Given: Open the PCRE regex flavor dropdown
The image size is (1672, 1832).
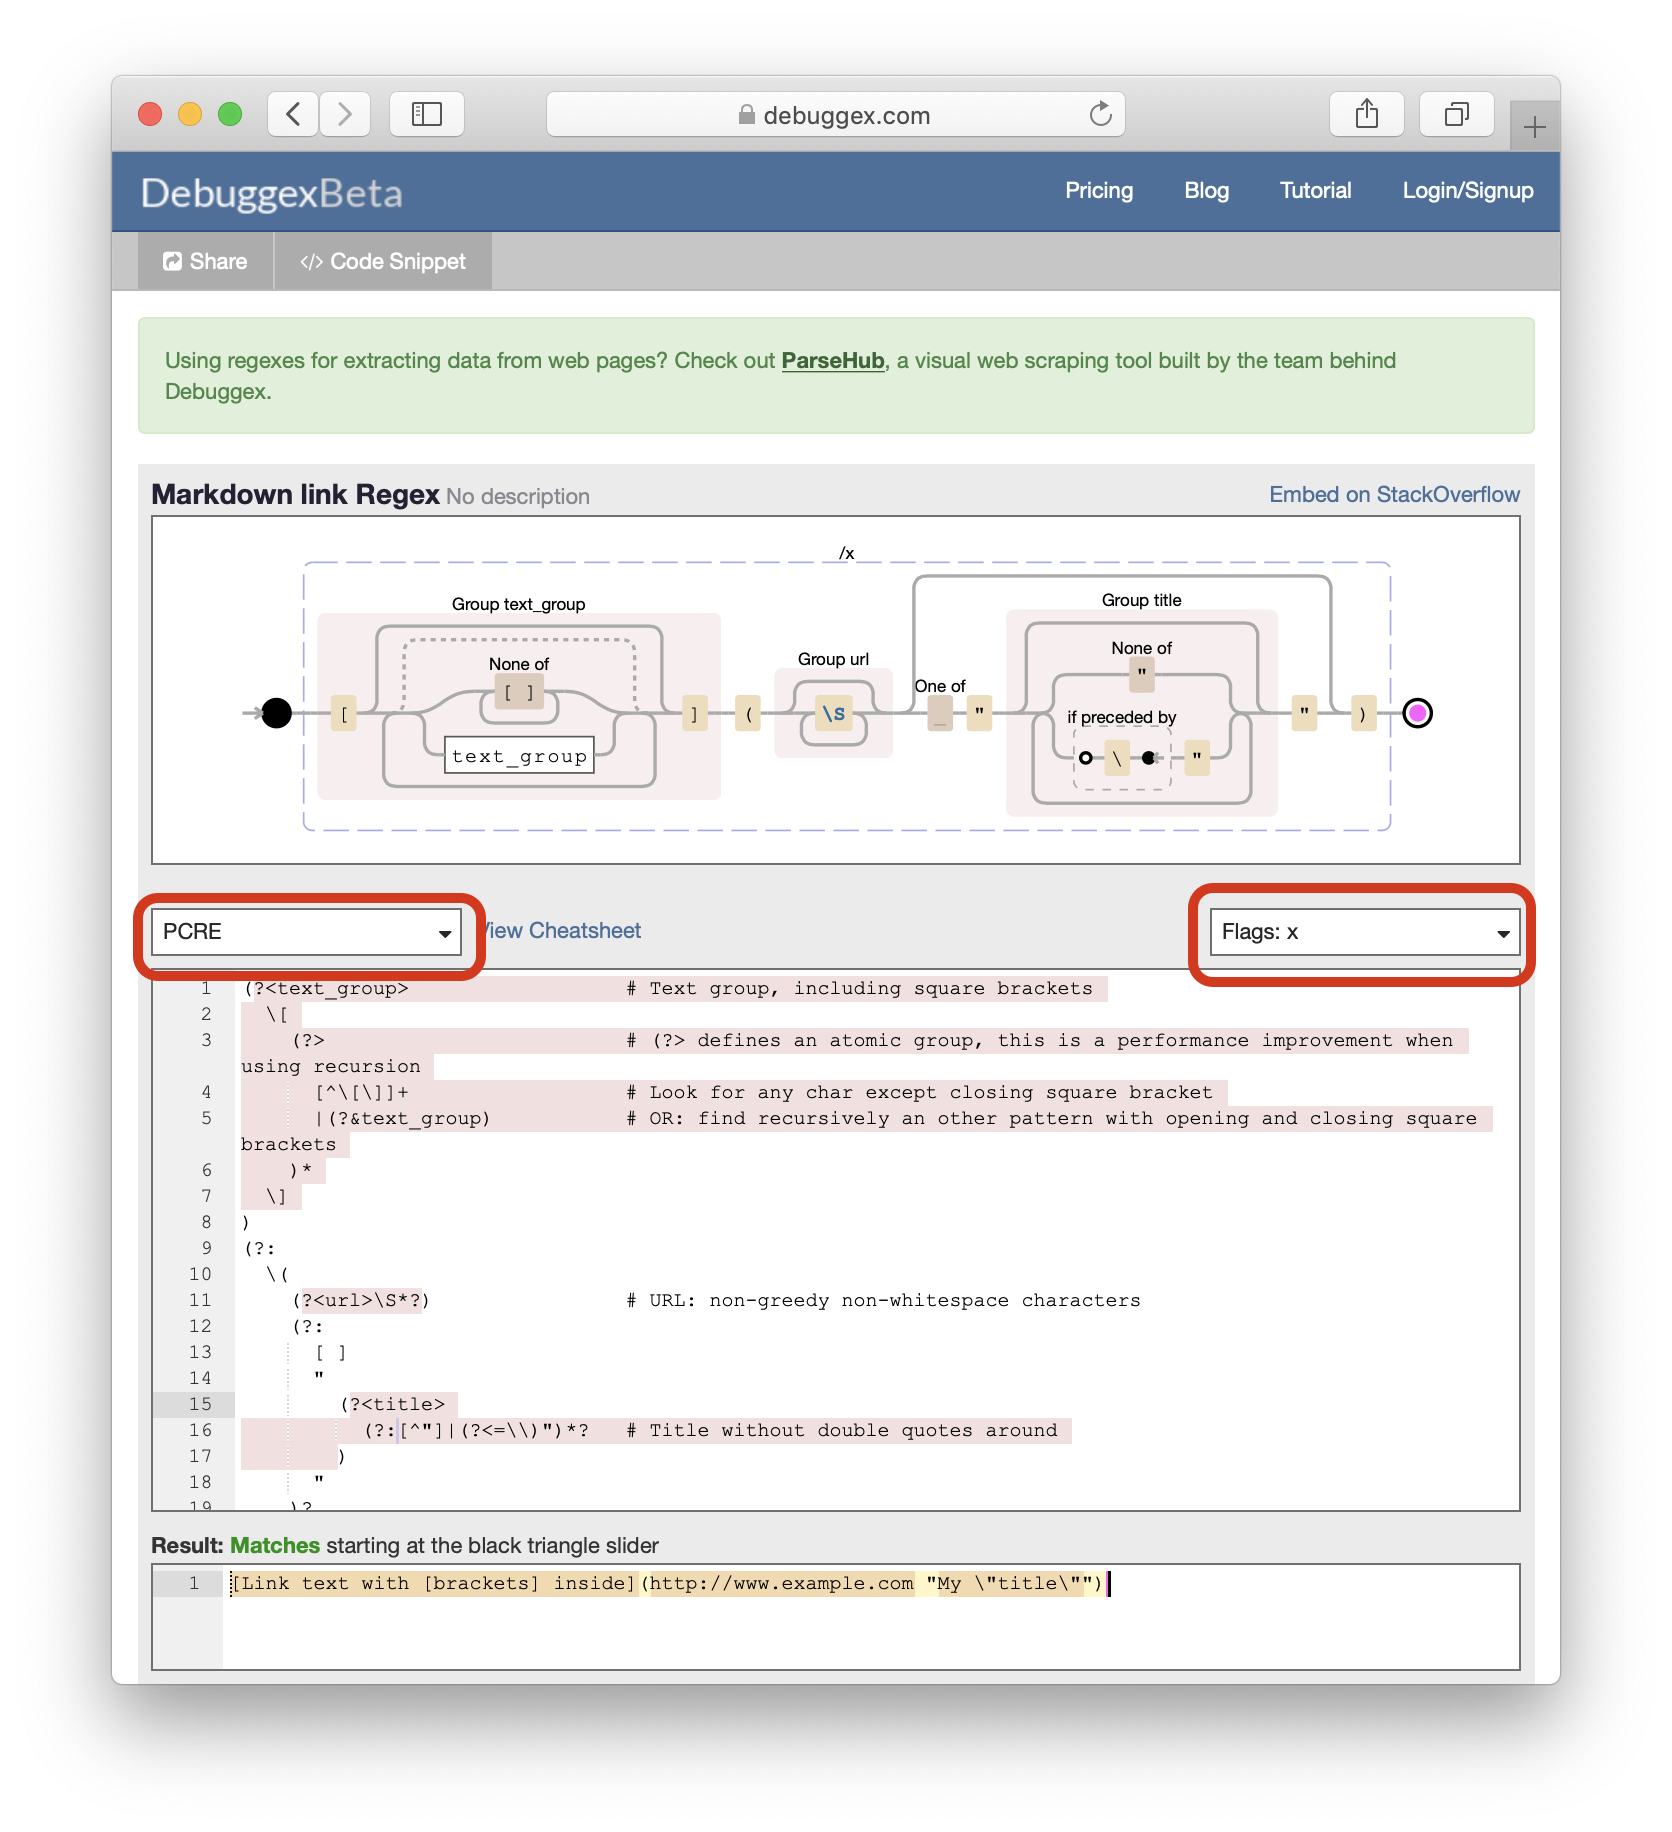Looking at the screenshot, I should (307, 932).
